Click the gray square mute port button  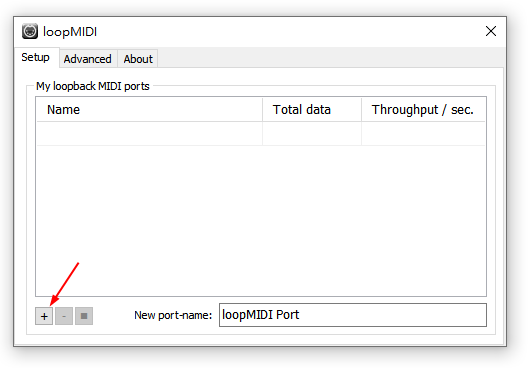click(x=84, y=316)
